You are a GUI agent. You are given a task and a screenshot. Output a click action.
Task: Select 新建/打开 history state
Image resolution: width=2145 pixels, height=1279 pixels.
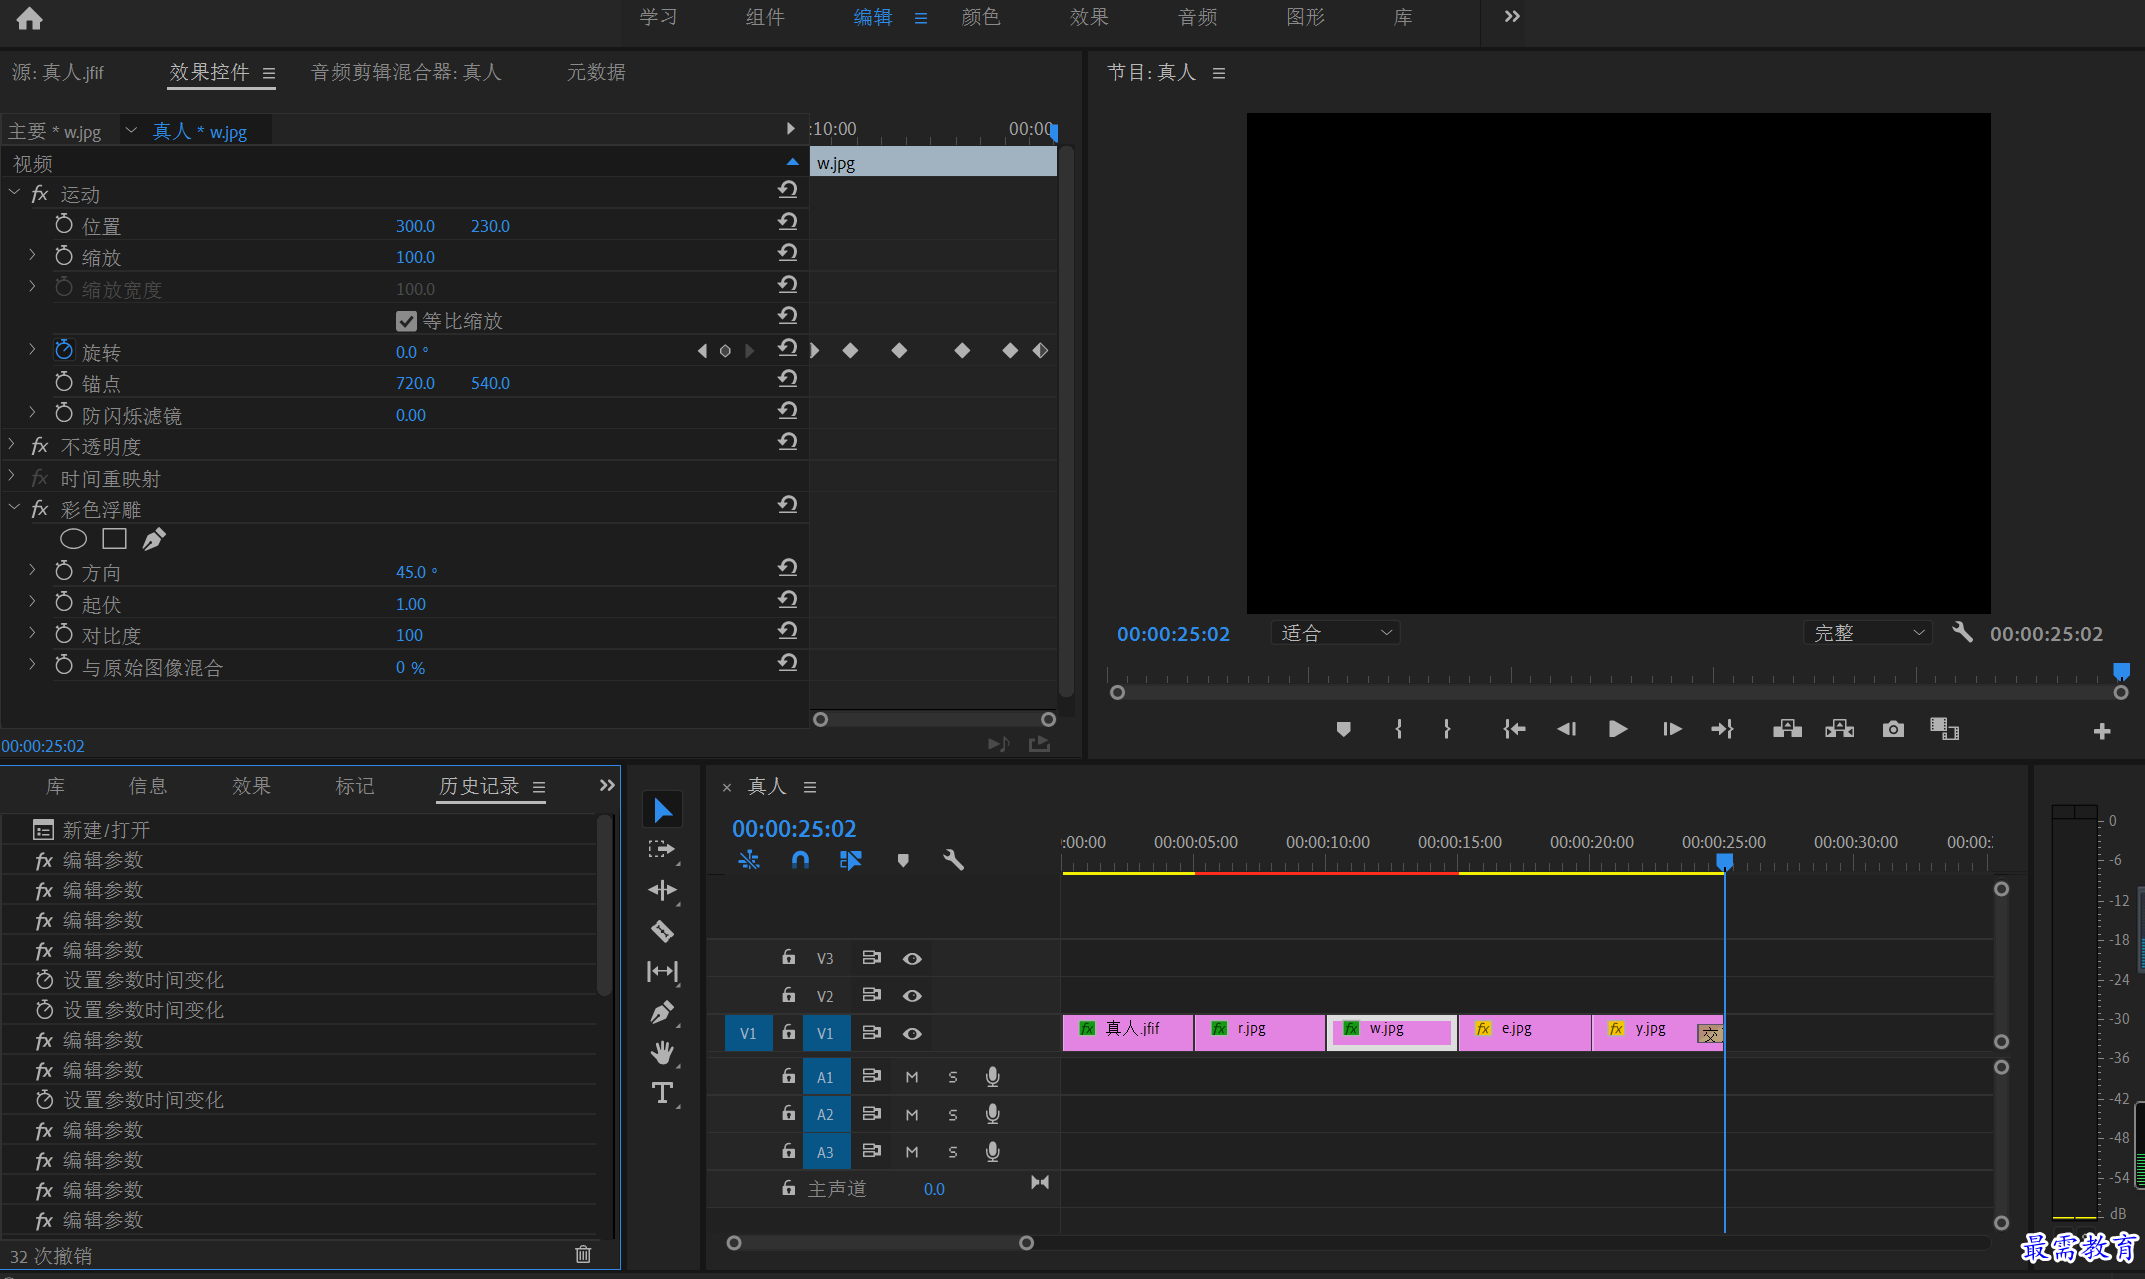[x=300, y=830]
